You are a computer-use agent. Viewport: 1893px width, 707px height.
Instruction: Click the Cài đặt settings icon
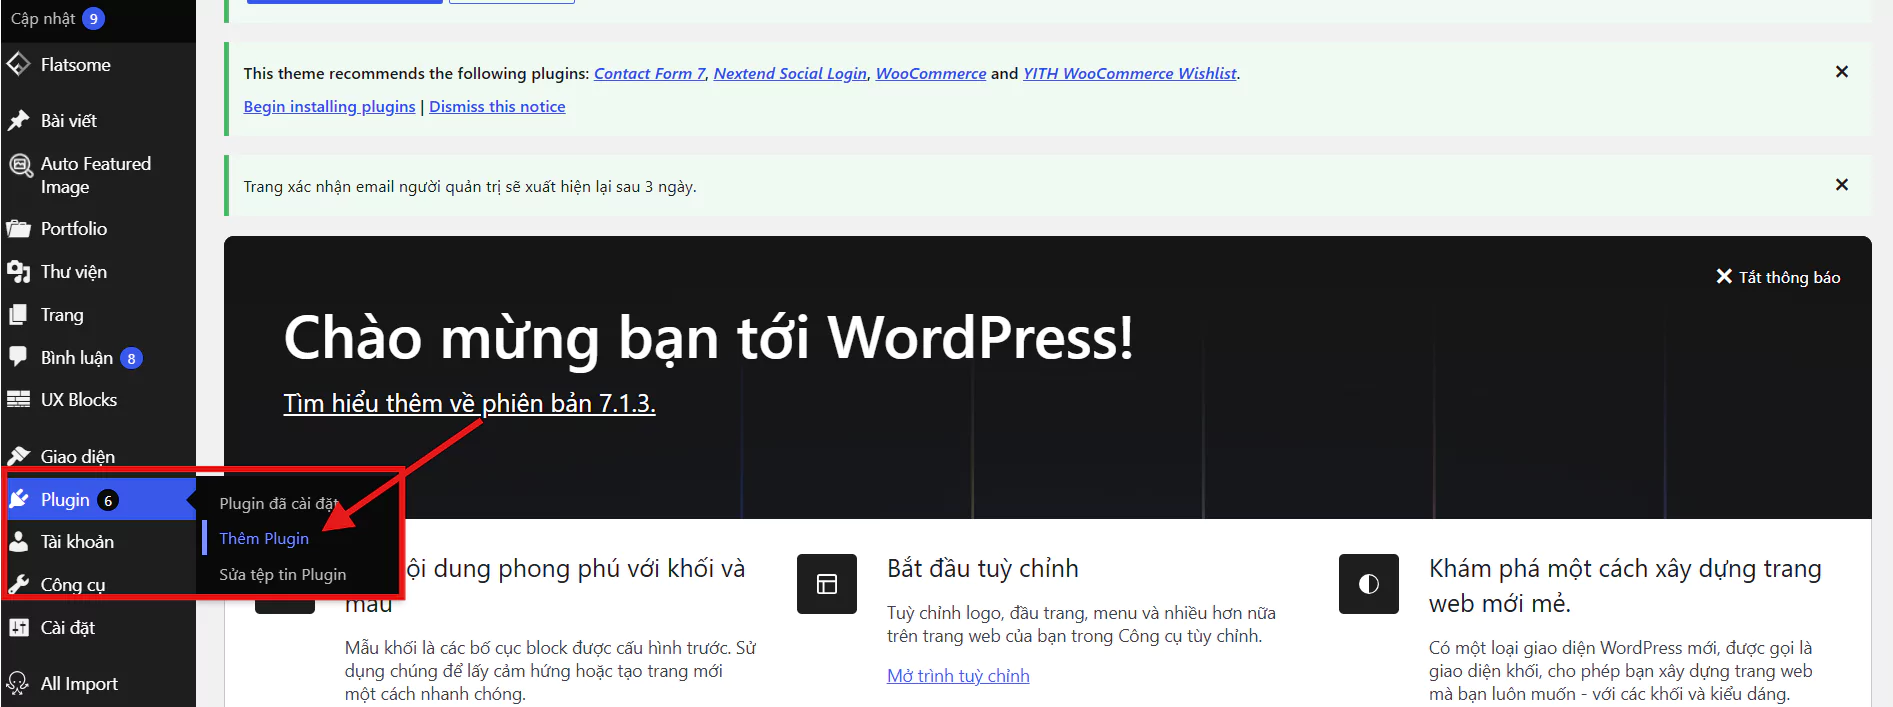[18, 628]
